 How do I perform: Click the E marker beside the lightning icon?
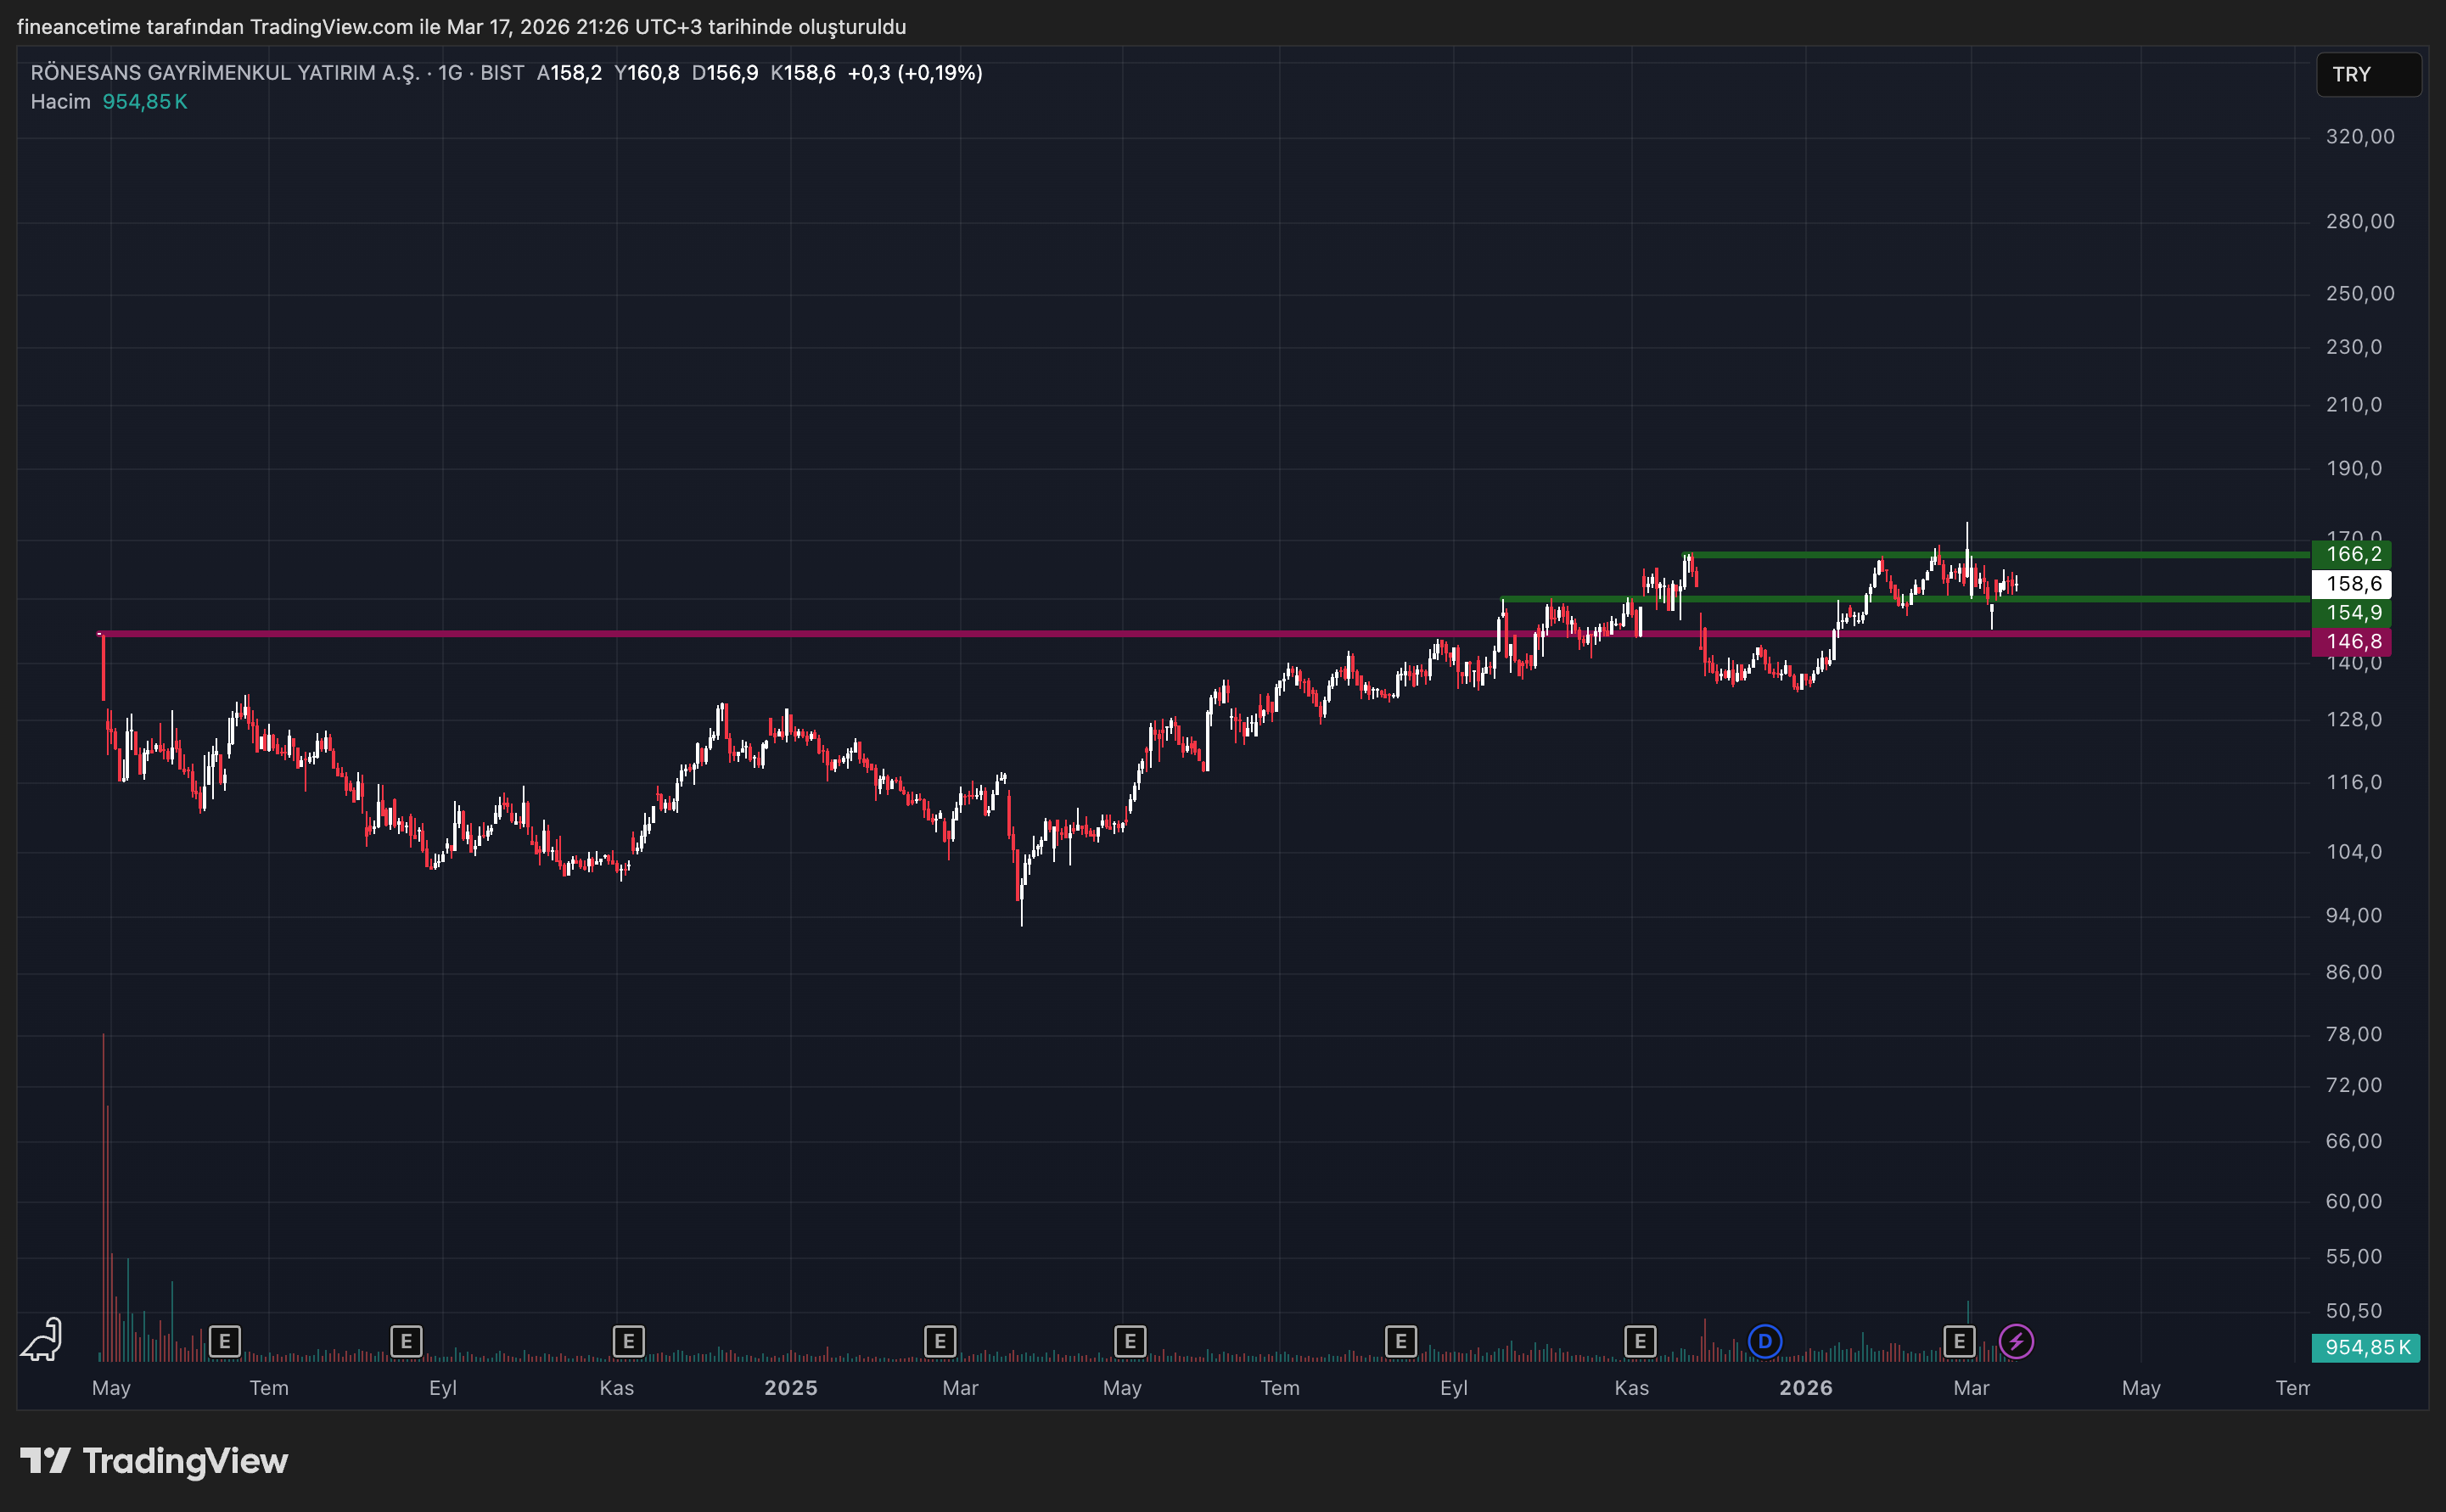click(1958, 1341)
